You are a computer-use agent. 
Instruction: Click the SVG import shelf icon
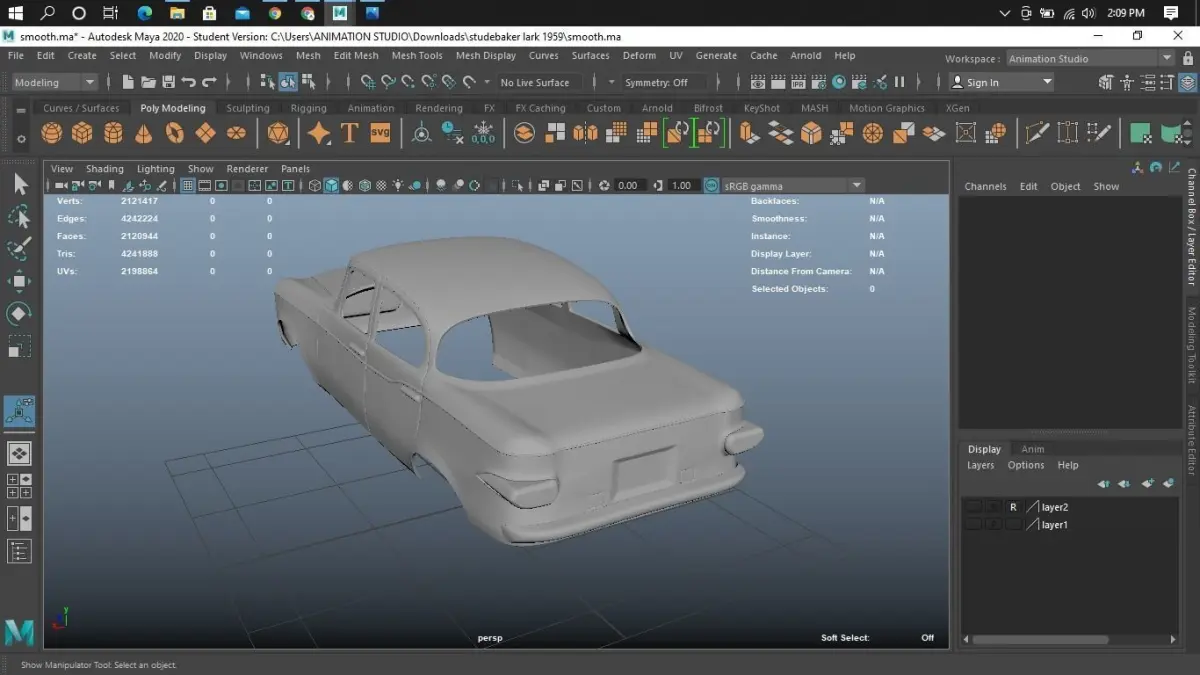[x=380, y=133]
